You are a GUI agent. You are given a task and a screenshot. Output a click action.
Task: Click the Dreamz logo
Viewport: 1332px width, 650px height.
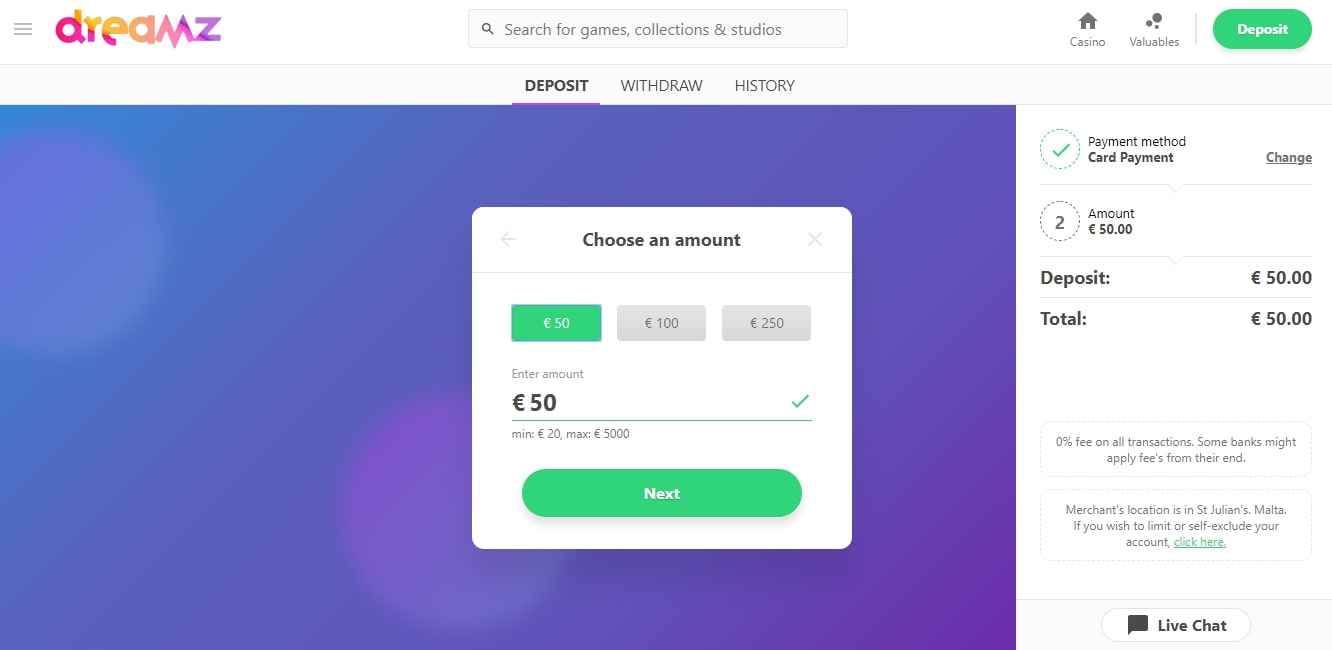tap(138, 29)
